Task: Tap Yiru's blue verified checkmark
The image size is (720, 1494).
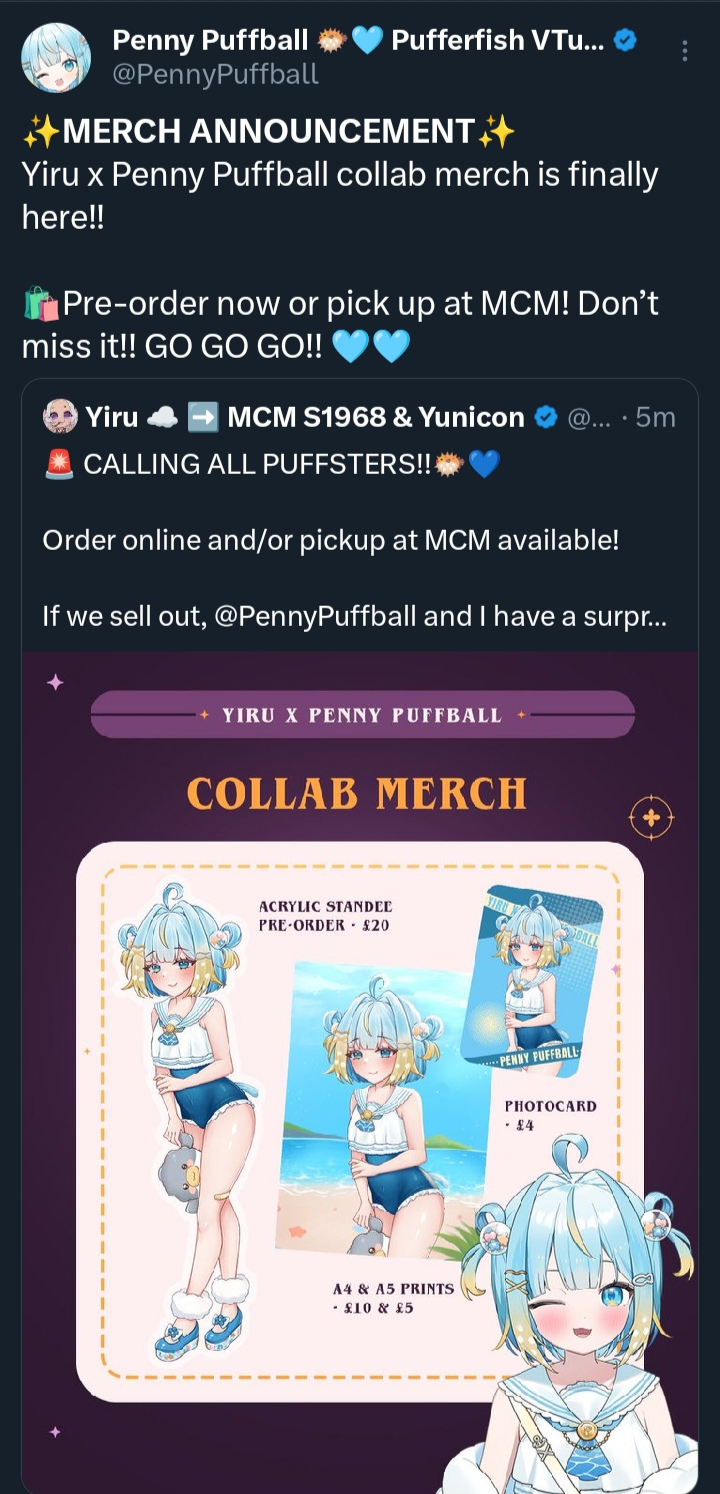Action: (x=546, y=417)
